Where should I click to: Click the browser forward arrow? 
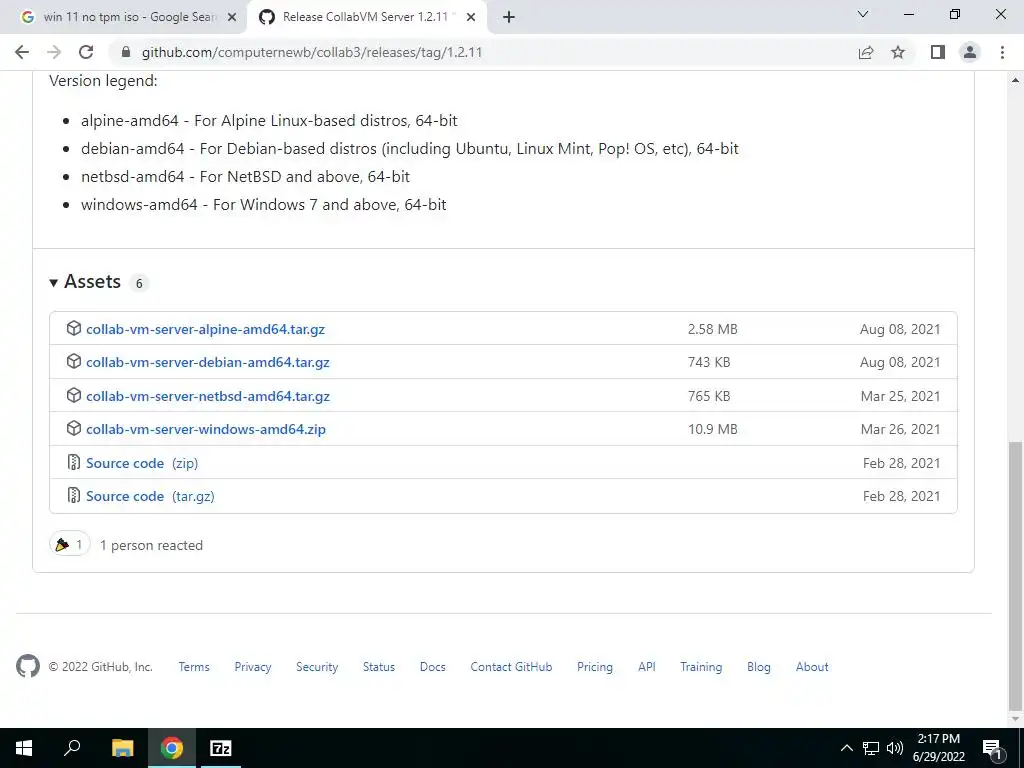coord(54,52)
